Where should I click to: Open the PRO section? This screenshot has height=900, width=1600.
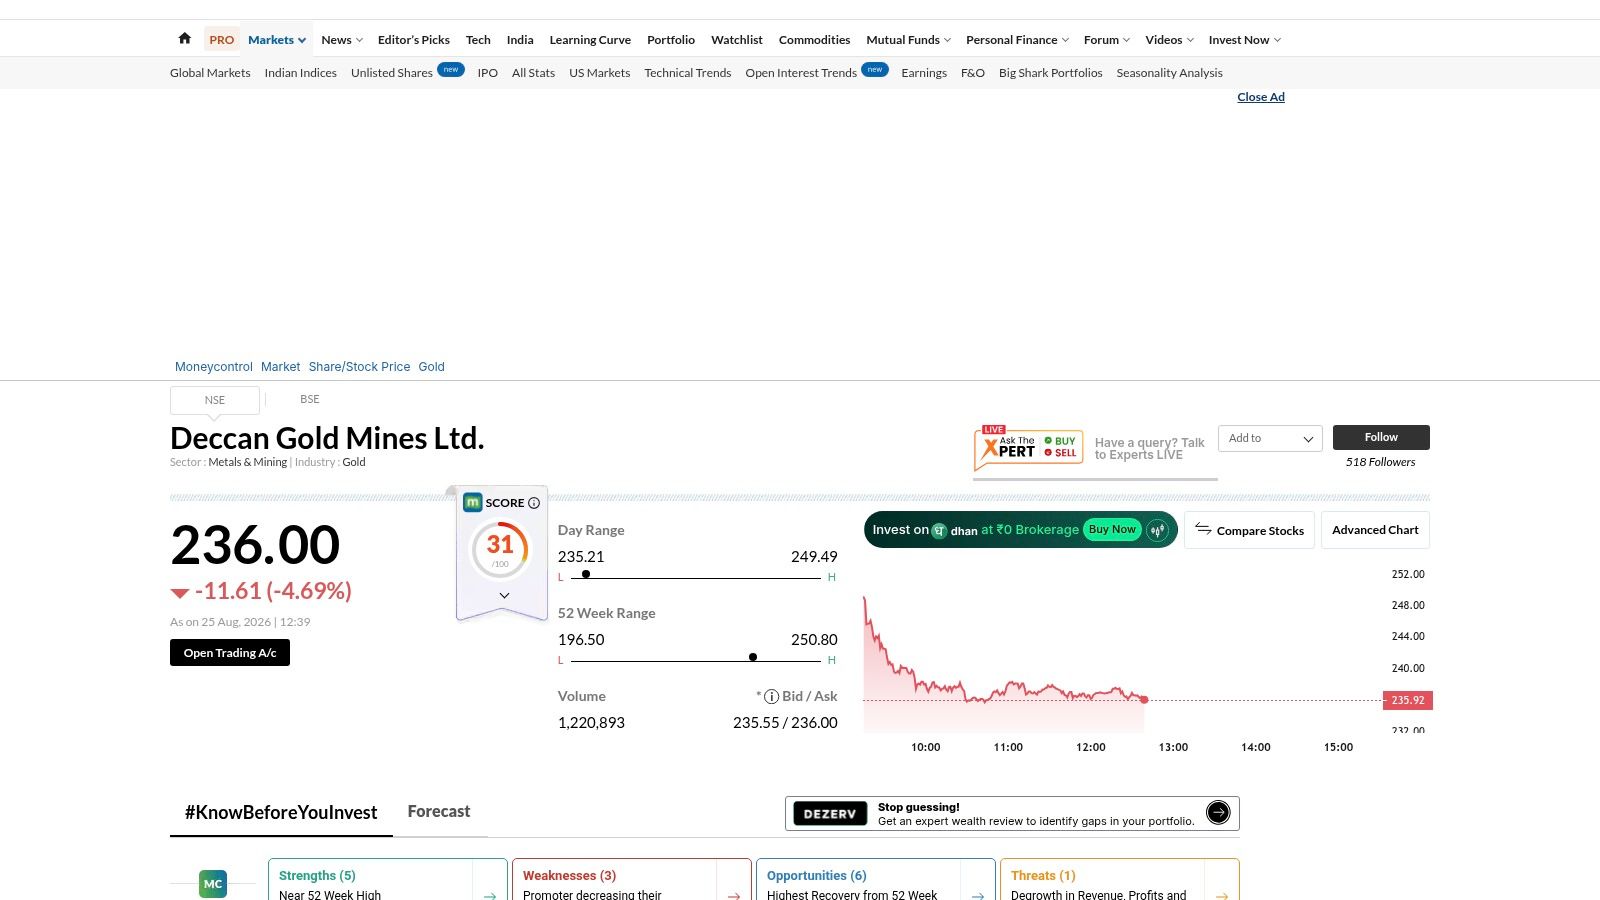(x=221, y=40)
